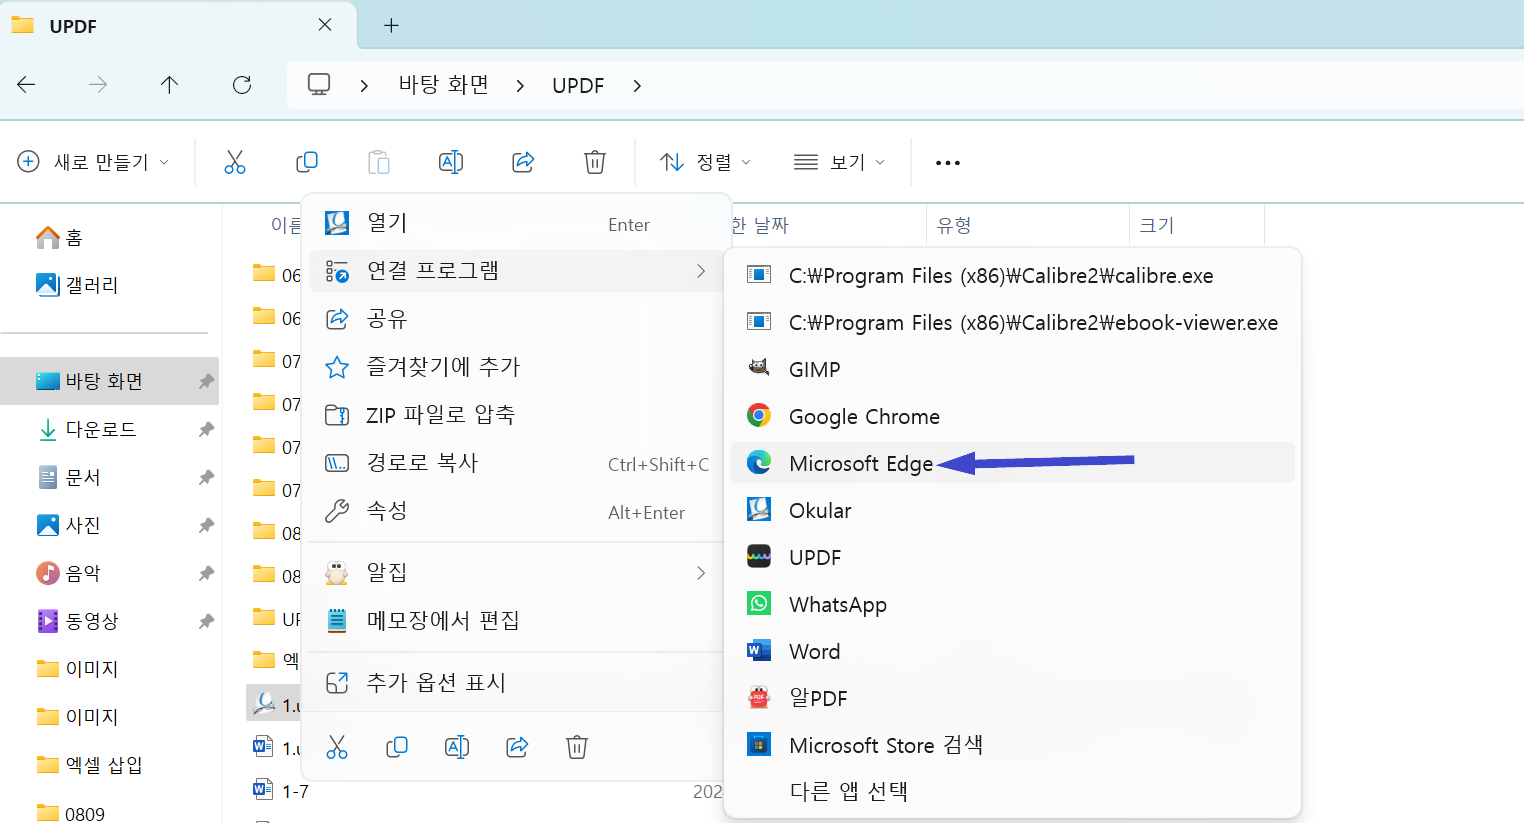Click the trash icon in the context menu

(577, 747)
